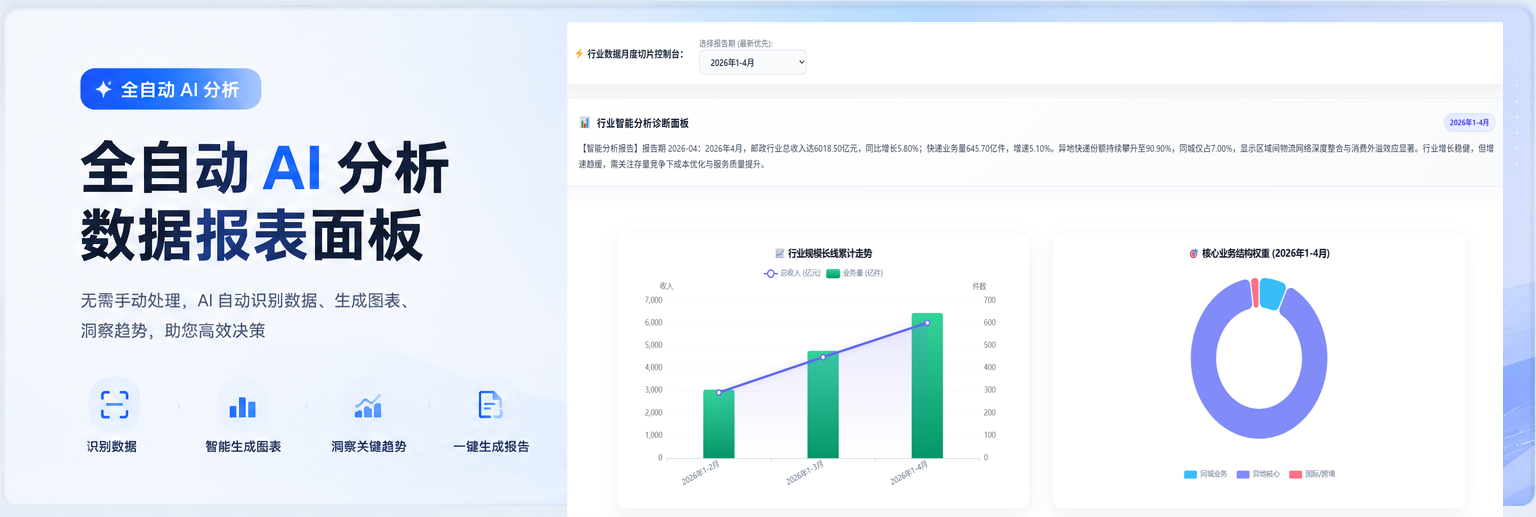The height and width of the screenshot is (517, 1536).
Task: Click the 一键生成报告 label
Action: click(491, 447)
